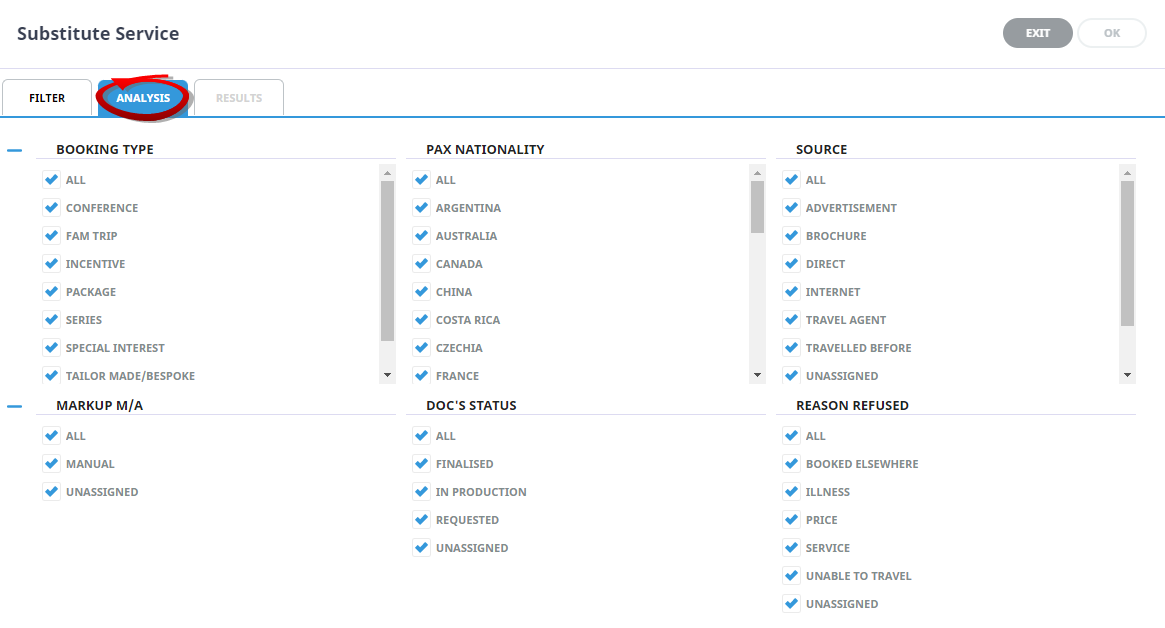The image size is (1165, 628).
Task: Toggle SPECIAL INTEREST checkbox
Action: (51, 348)
